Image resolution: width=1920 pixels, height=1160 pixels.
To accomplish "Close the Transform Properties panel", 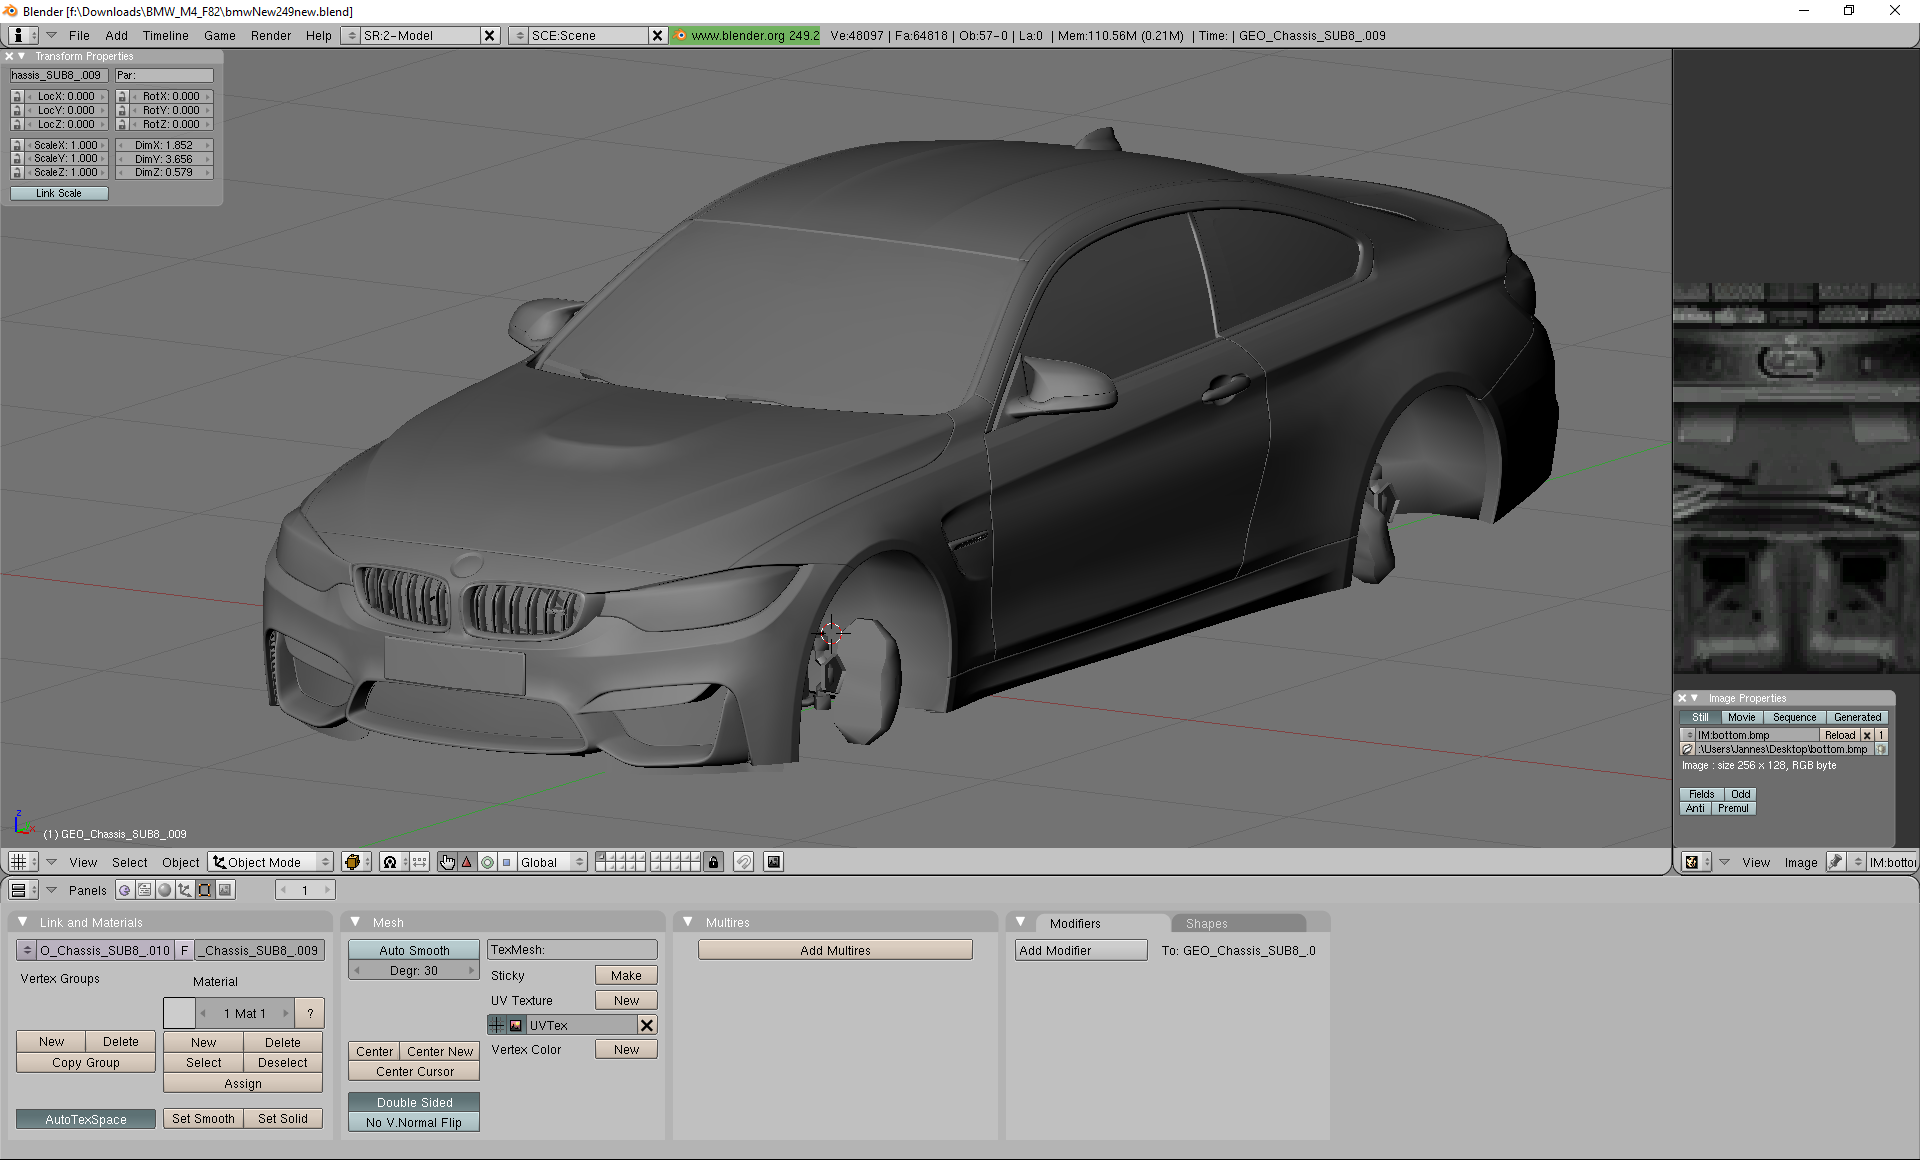I will pyautogui.click(x=9, y=56).
